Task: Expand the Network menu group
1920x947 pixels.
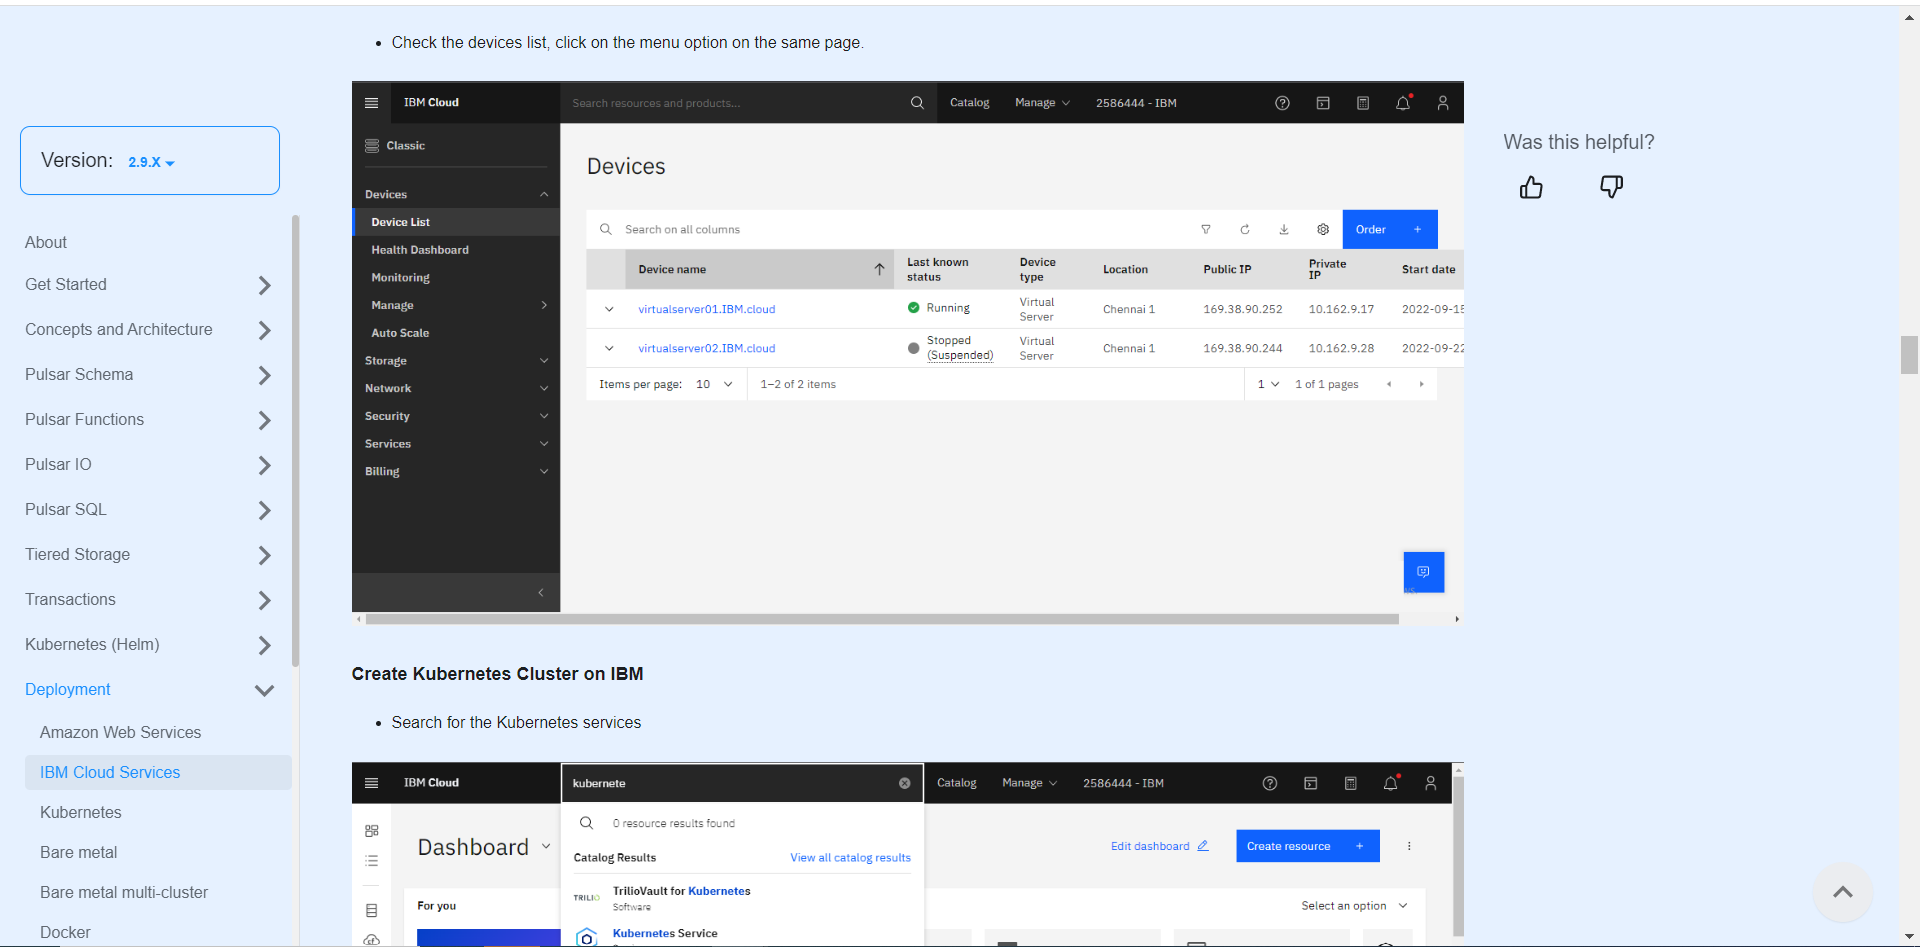Action: pos(456,388)
